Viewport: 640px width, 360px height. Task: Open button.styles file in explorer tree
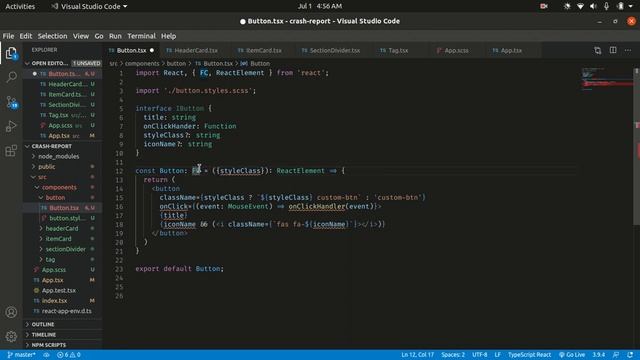(62, 218)
